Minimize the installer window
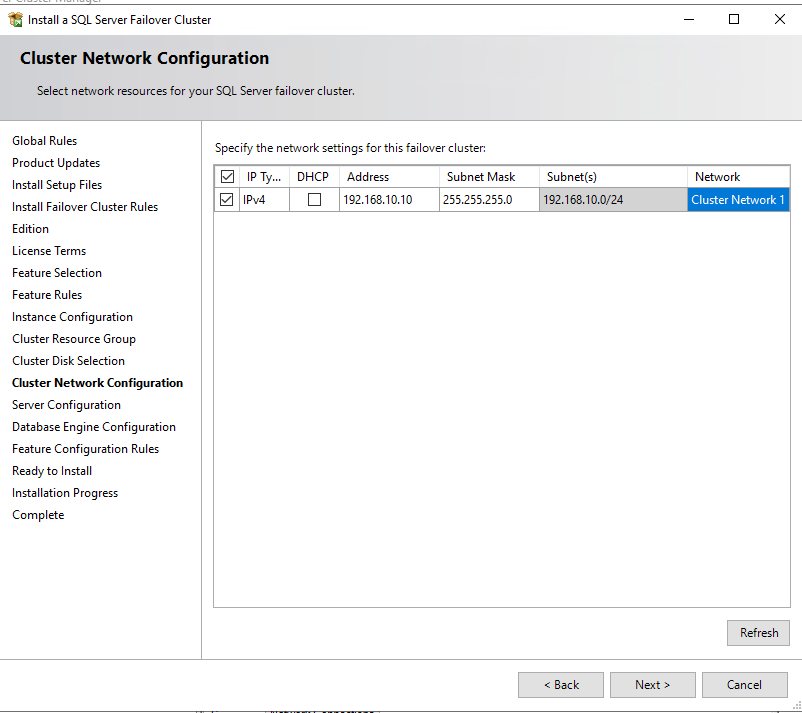802x713 pixels. [x=689, y=19]
